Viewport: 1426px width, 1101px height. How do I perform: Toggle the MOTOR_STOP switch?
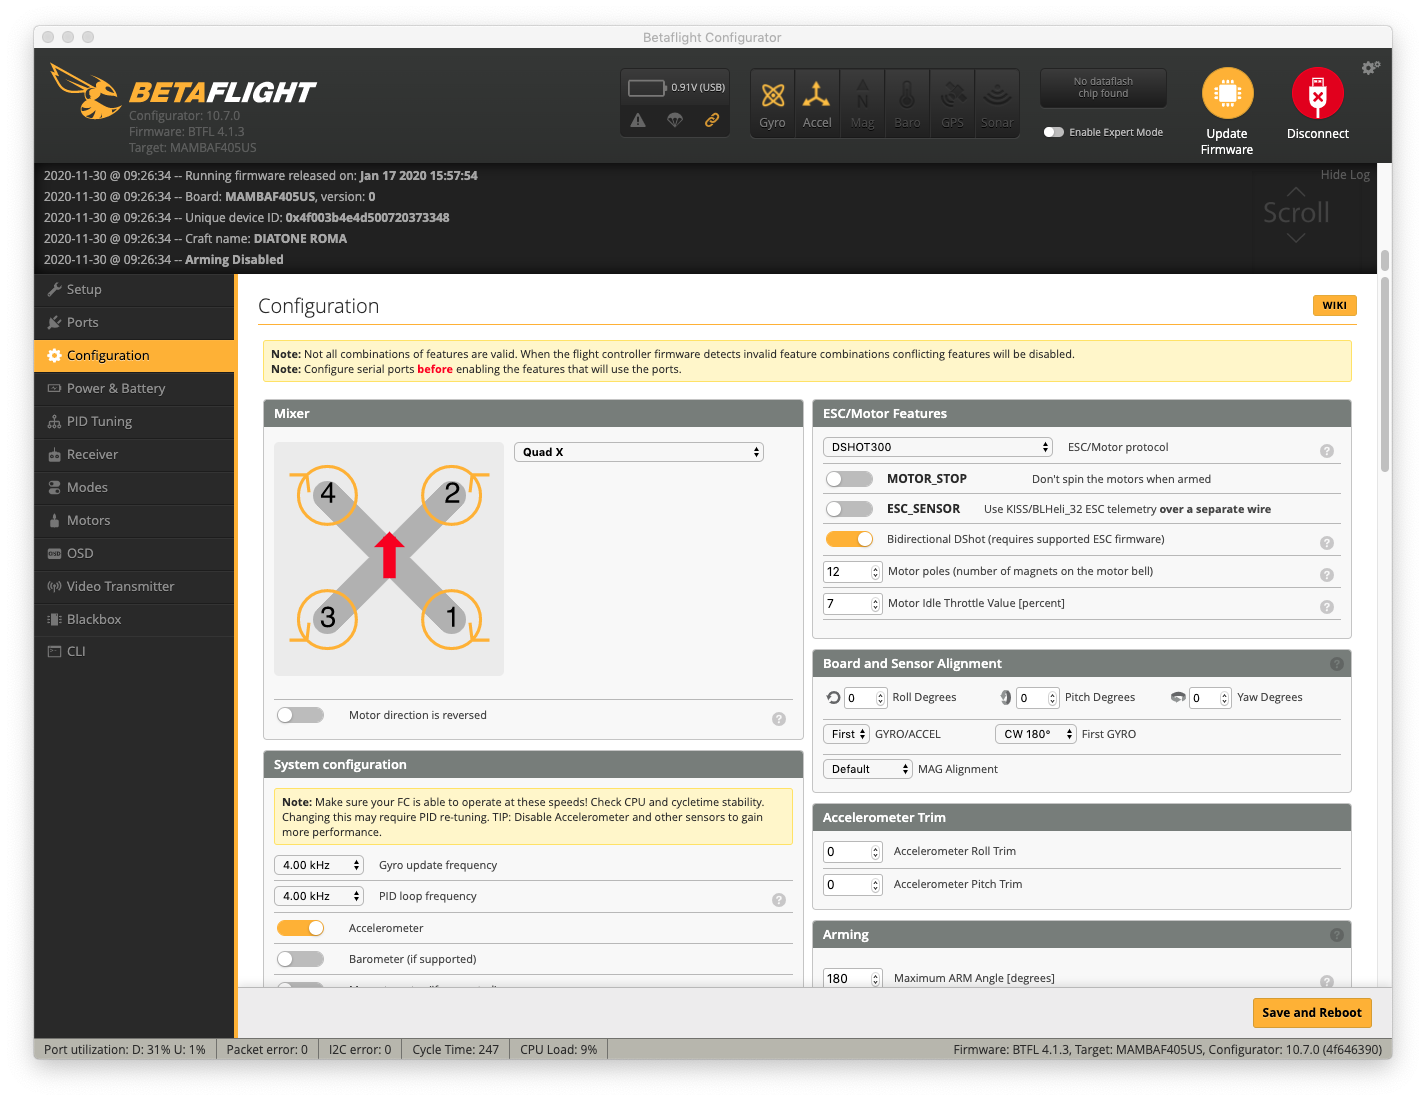pos(849,479)
